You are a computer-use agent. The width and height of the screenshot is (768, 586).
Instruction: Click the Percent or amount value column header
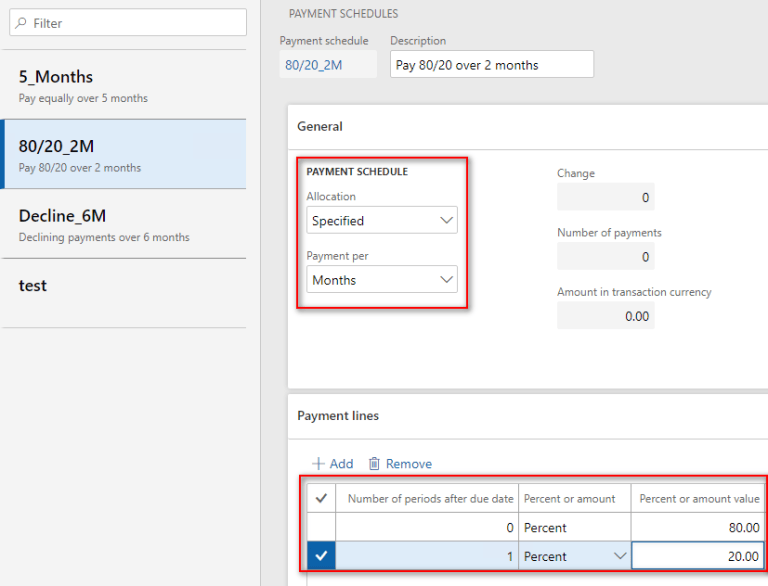[x=697, y=498]
